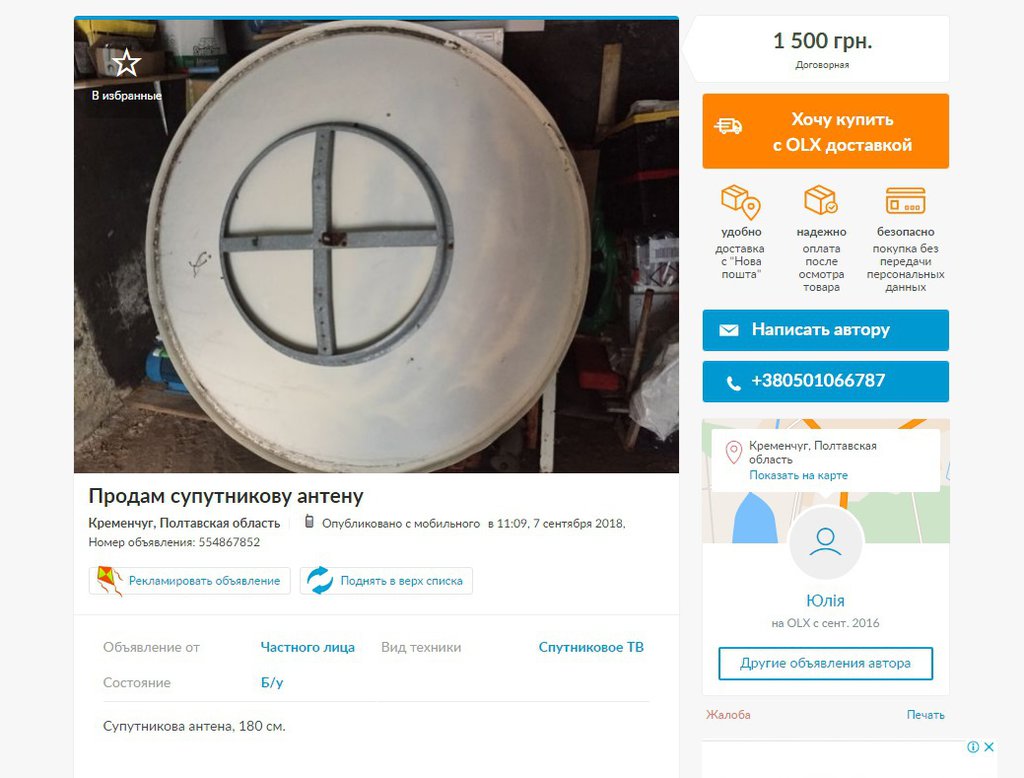
Task: Click the ad info icon
Action: click(972, 747)
